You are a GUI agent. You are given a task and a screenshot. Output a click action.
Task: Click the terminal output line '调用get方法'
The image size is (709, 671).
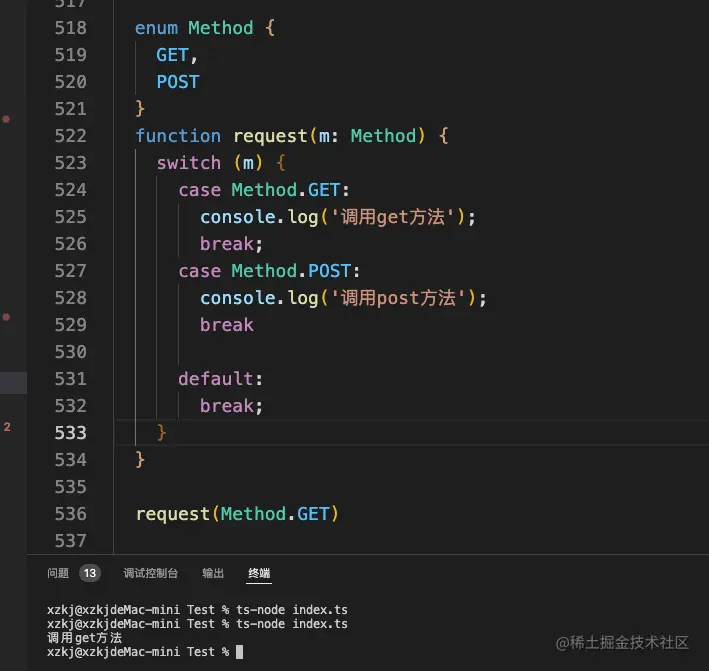tap(85, 638)
